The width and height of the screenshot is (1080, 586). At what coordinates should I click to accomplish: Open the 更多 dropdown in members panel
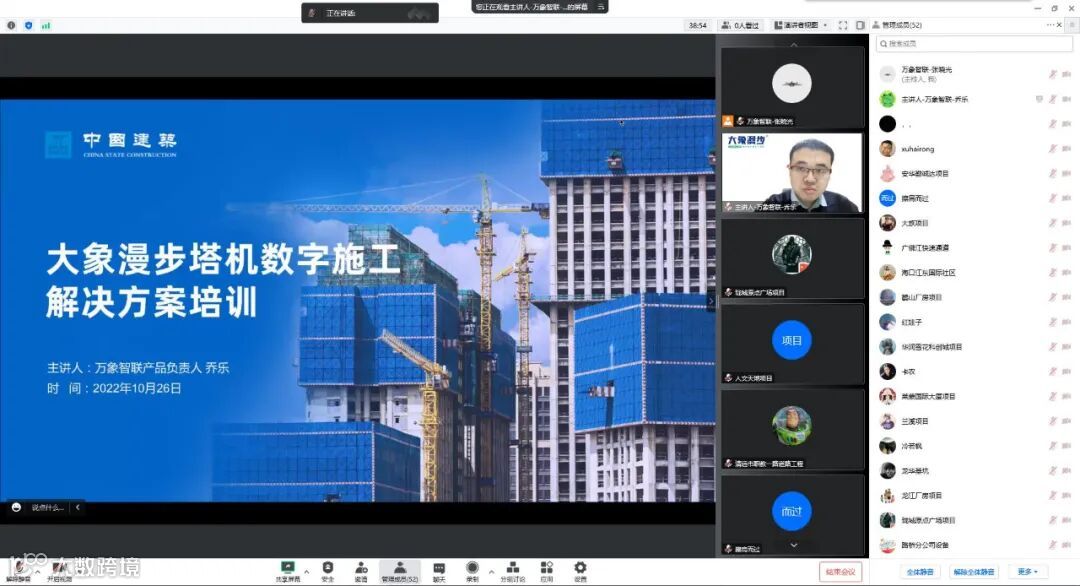[1027, 572]
